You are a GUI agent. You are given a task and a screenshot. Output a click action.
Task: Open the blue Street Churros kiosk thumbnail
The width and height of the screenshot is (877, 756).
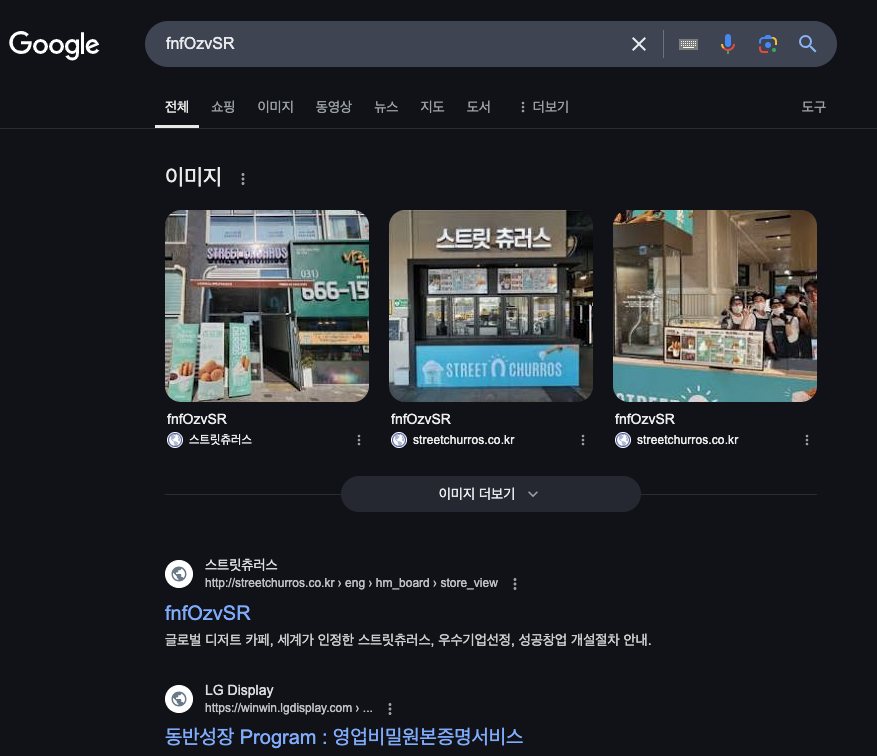tap(491, 305)
